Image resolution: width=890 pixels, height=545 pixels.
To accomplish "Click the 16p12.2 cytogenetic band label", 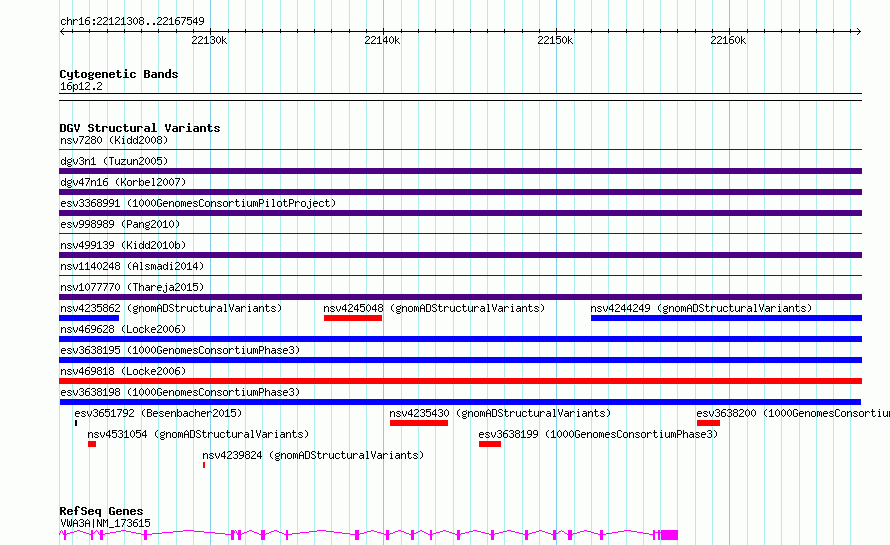I will click(81, 86).
